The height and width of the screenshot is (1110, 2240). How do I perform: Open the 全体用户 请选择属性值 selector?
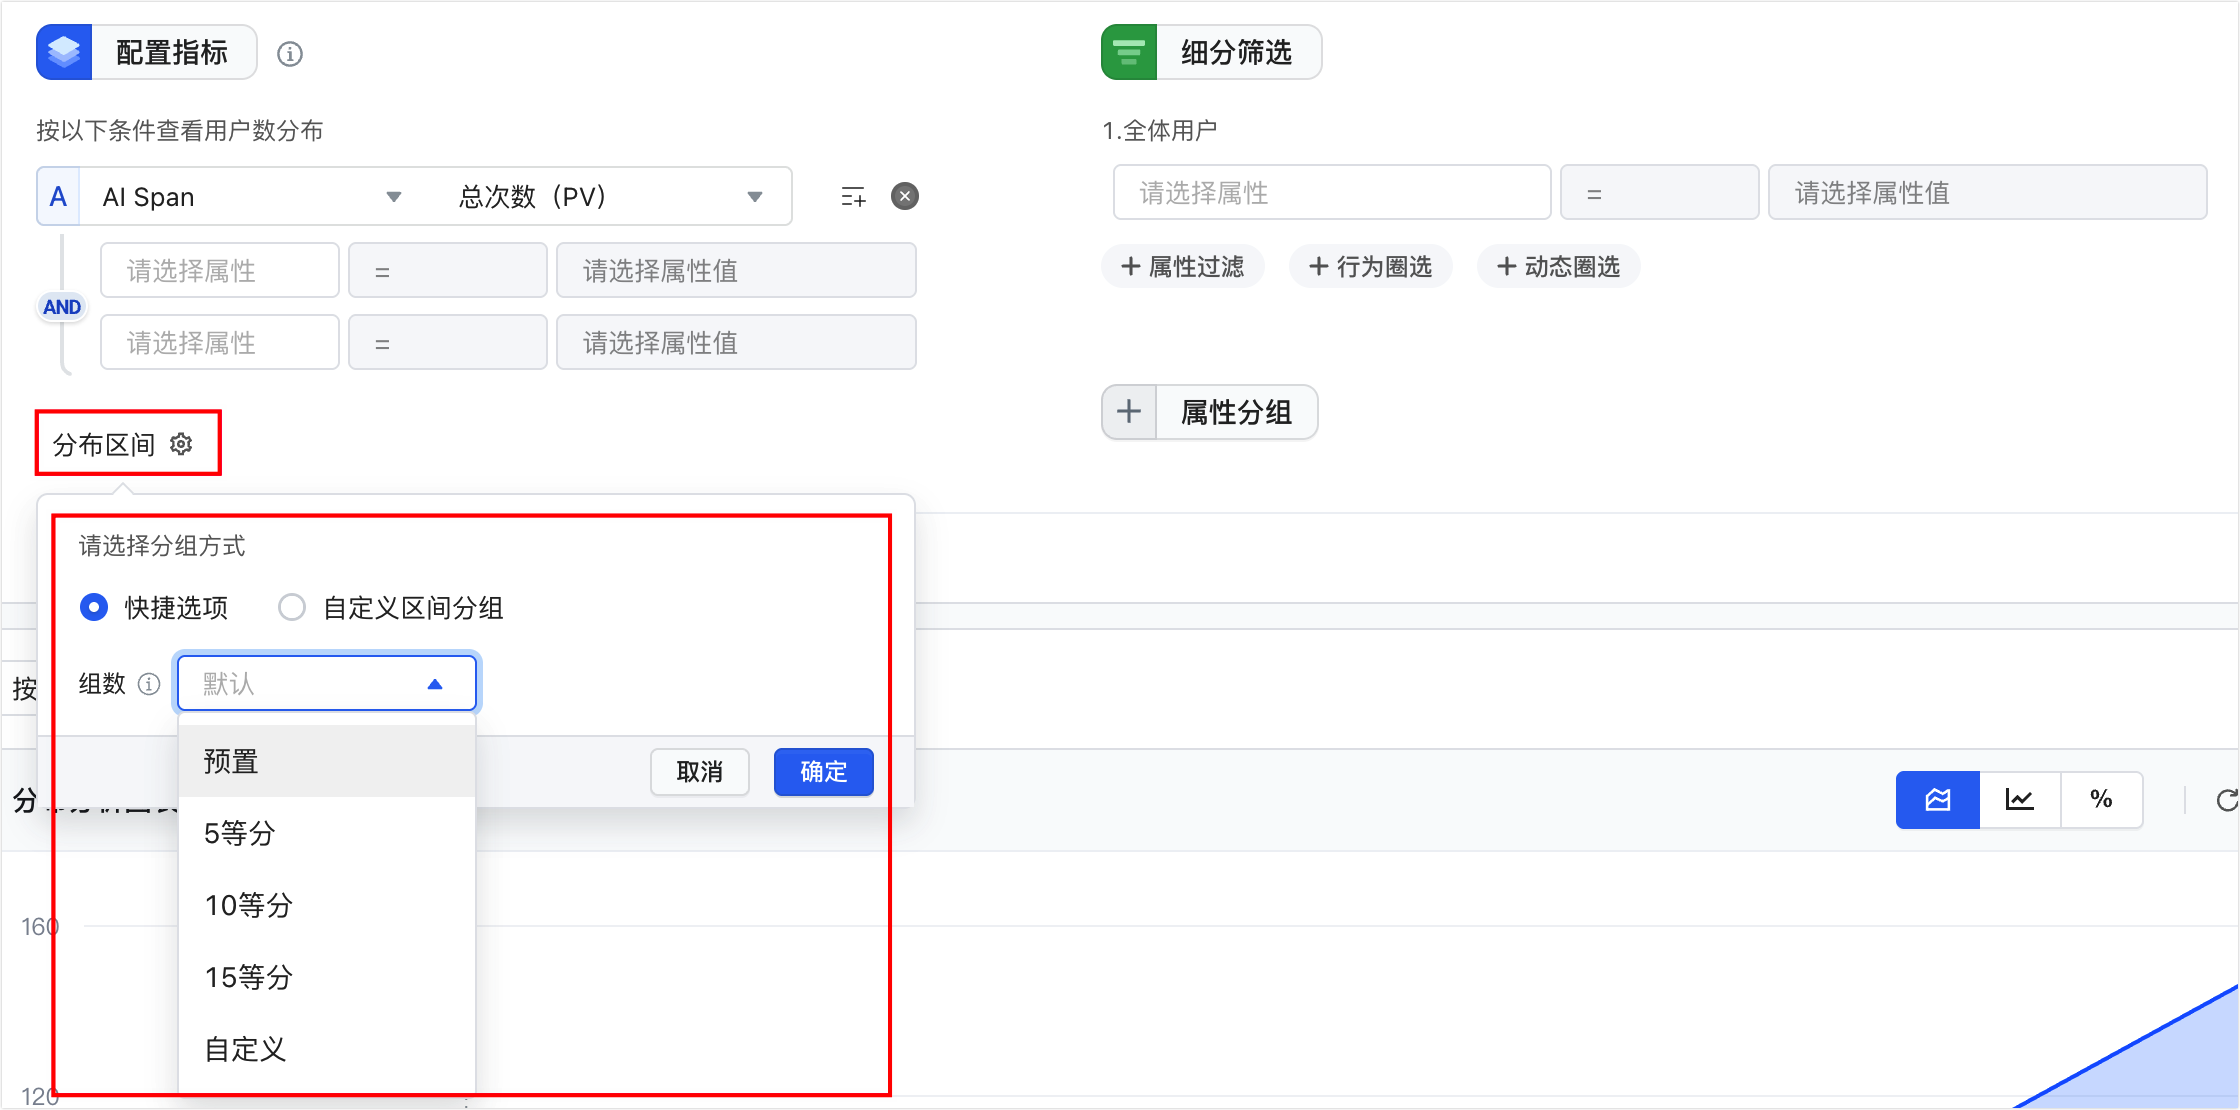(1988, 192)
